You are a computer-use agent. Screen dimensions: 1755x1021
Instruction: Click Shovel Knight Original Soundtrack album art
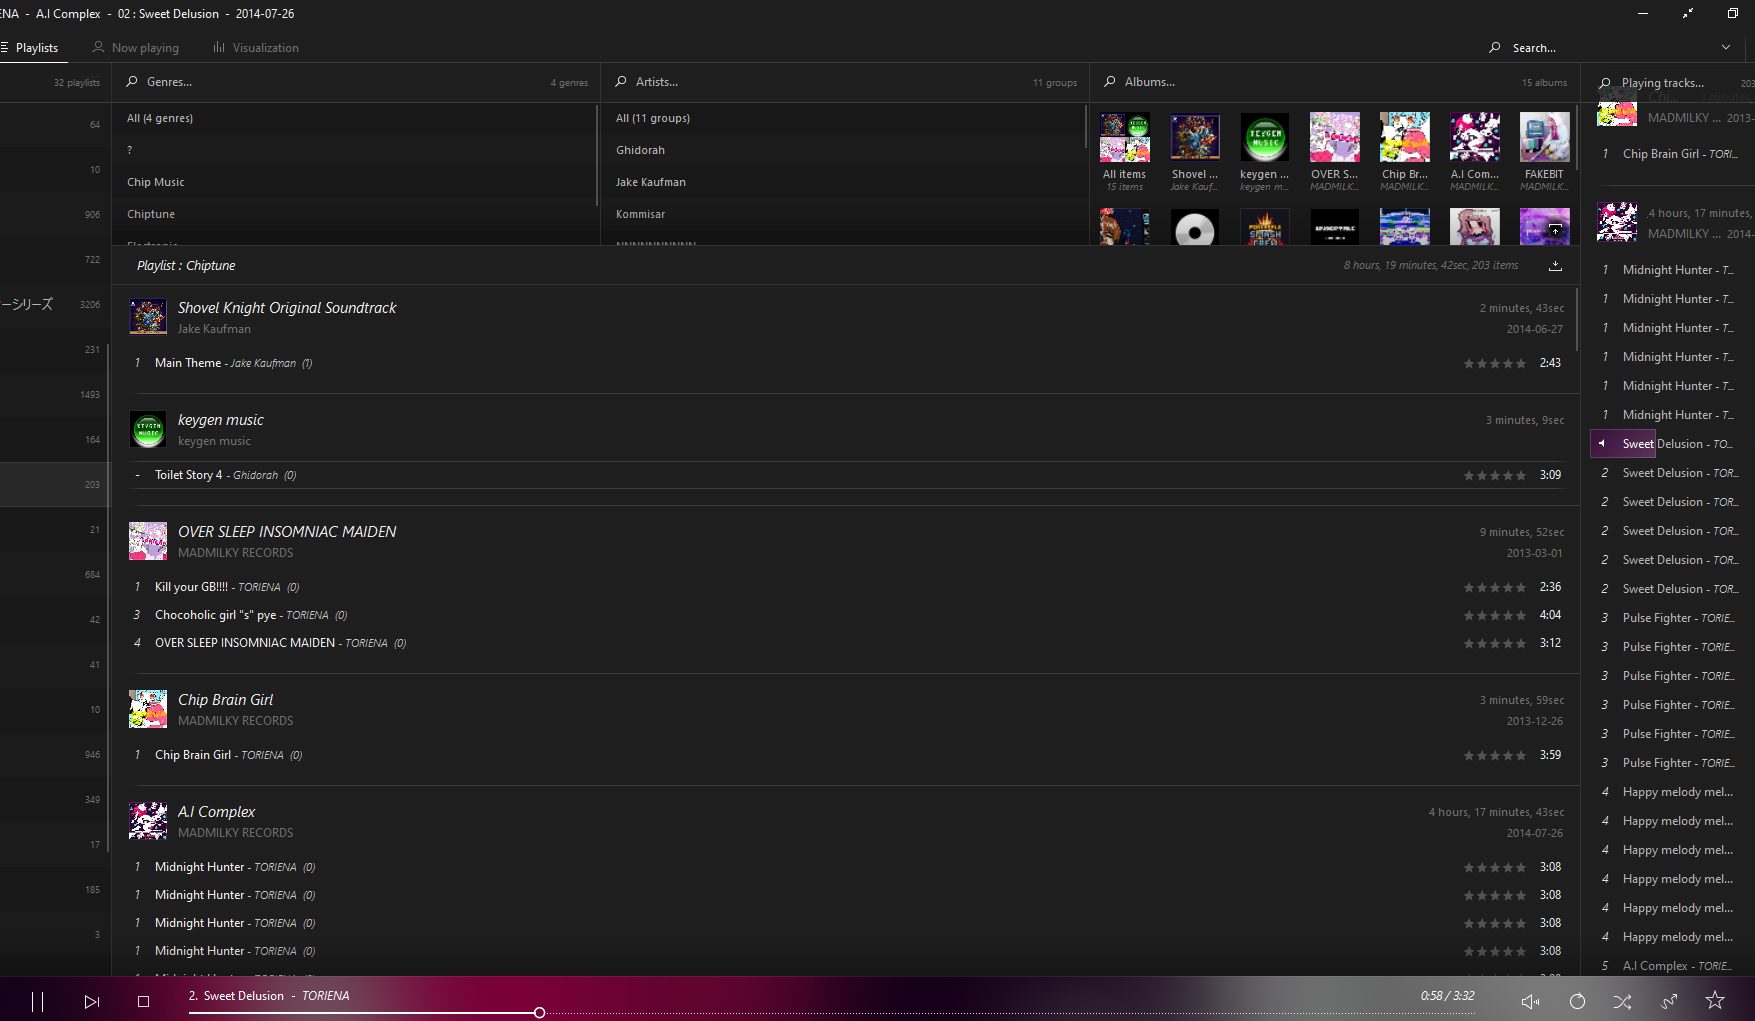point(148,317)
